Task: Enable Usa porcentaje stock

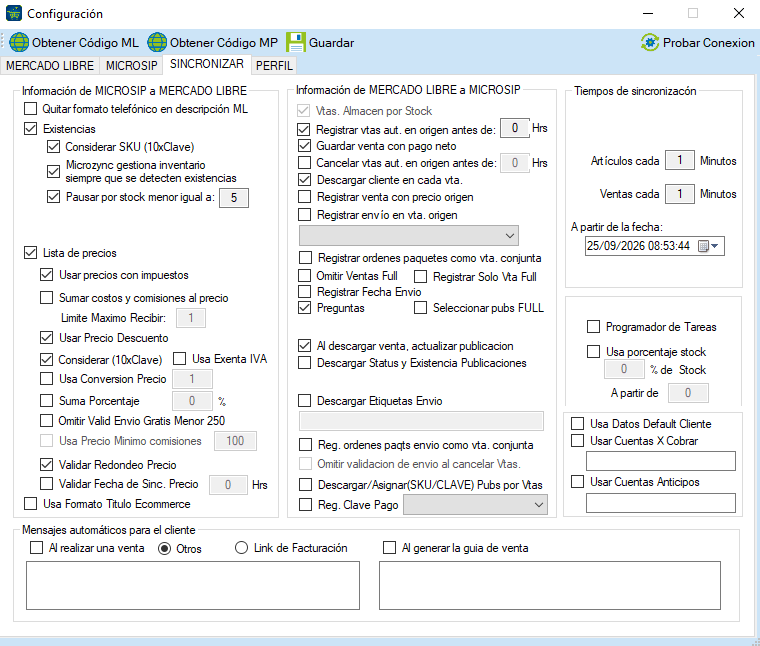Action: tap(594, 351)
